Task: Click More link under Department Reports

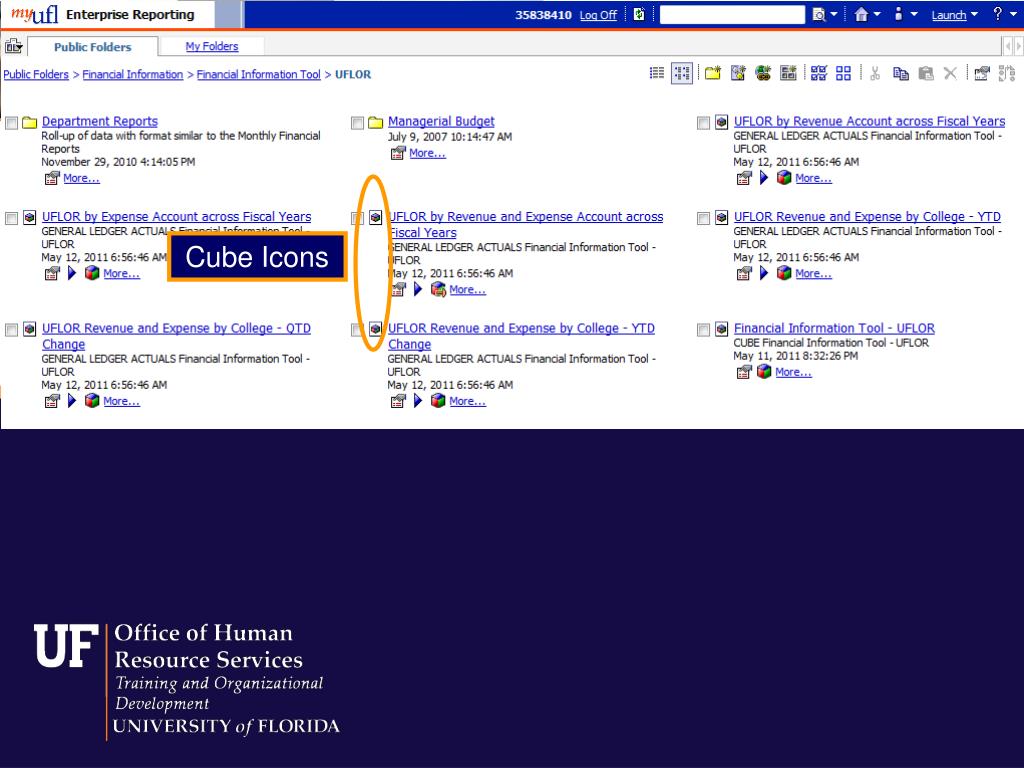Action: [81, 178]
